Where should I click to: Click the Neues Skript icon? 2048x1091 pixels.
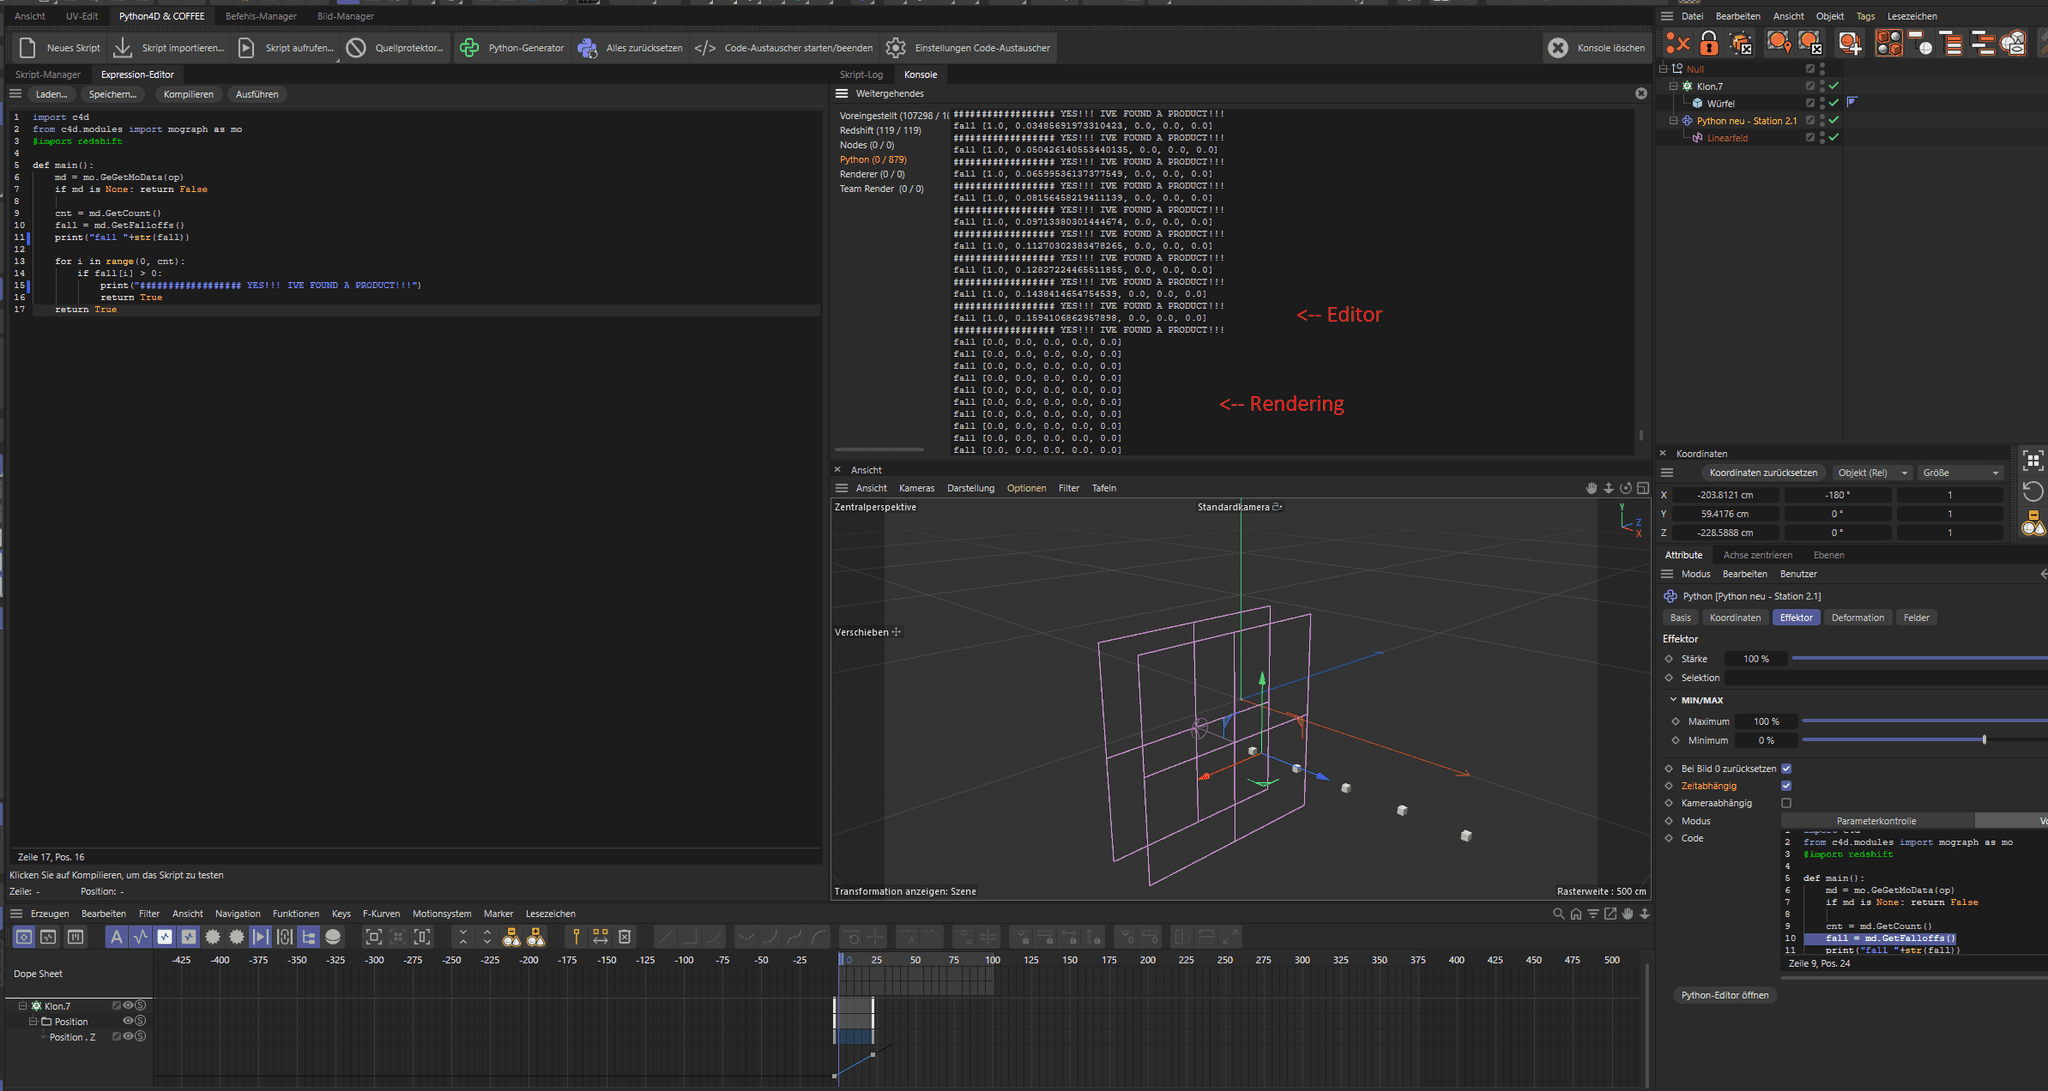pyautogui.click(x=28, y=48)
